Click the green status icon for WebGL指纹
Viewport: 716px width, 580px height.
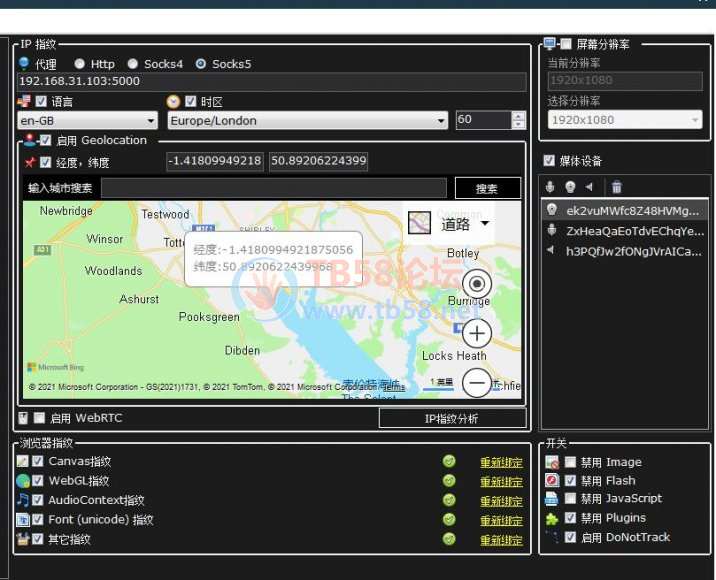click(x=449, y=480)
